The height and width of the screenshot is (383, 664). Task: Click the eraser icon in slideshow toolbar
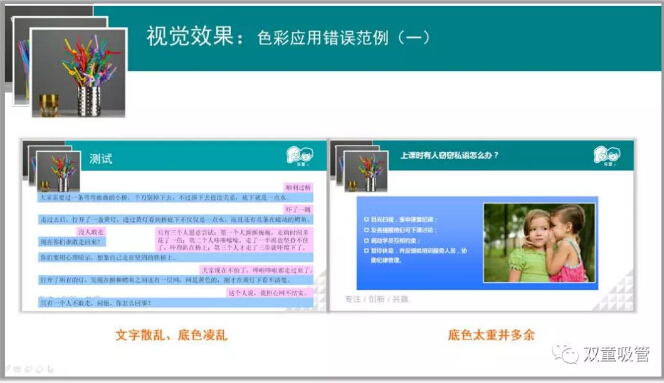point(39,369)
